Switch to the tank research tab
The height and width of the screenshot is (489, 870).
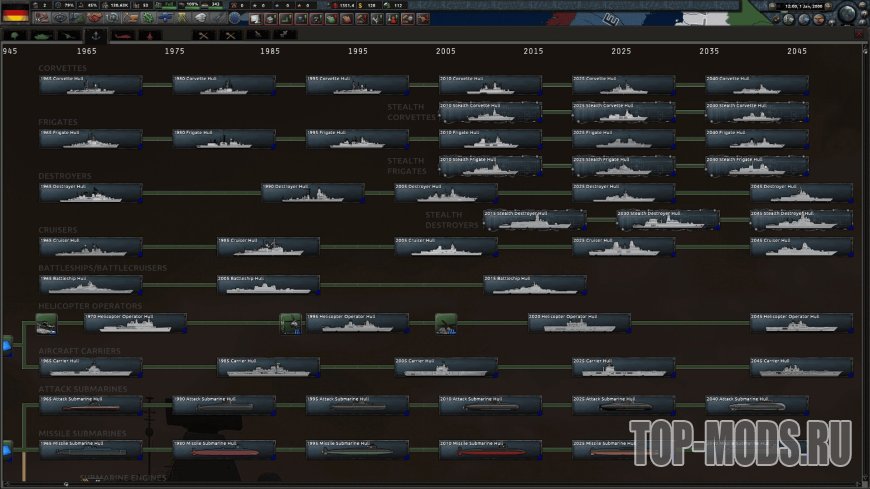(x=42, y=35)
